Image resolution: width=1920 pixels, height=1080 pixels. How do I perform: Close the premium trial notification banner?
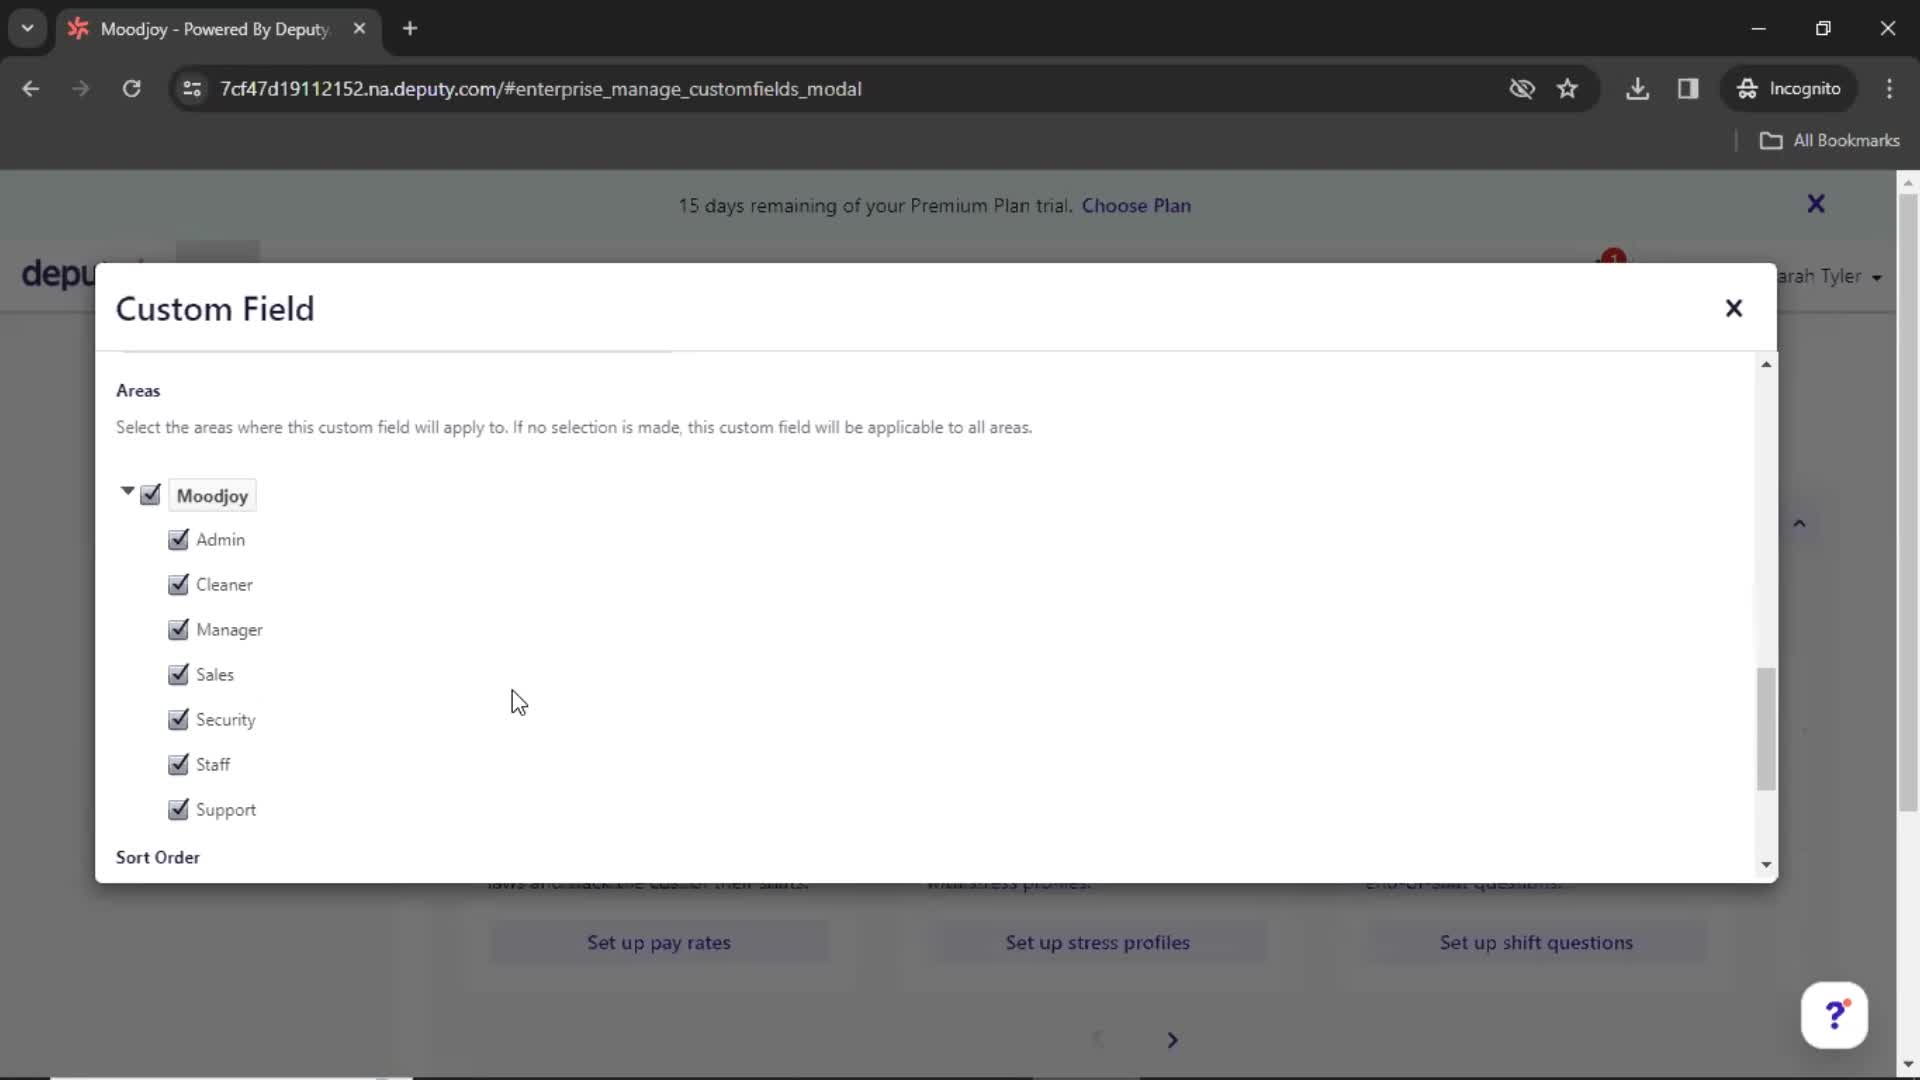pos(1817,204)
